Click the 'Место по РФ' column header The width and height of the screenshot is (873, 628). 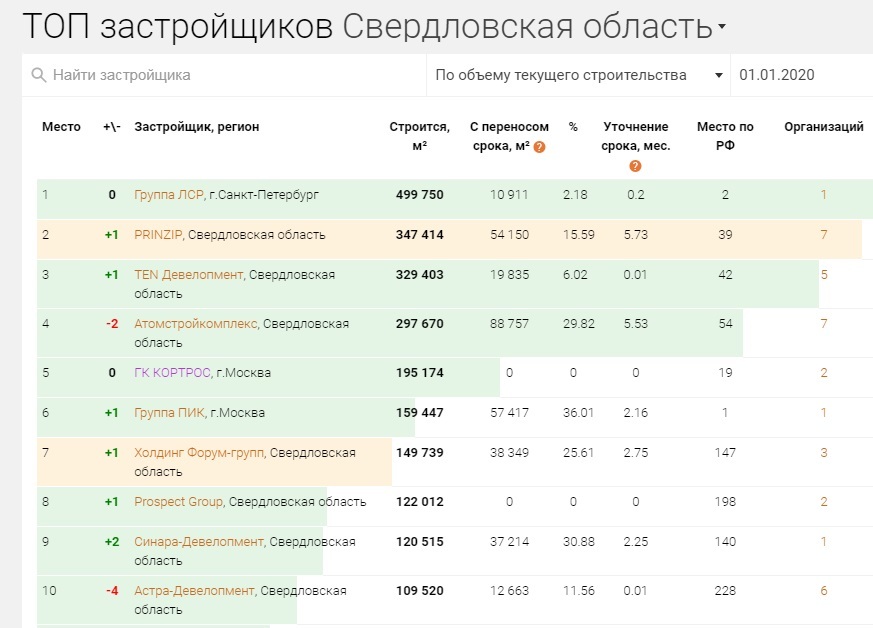coord(724,135)
